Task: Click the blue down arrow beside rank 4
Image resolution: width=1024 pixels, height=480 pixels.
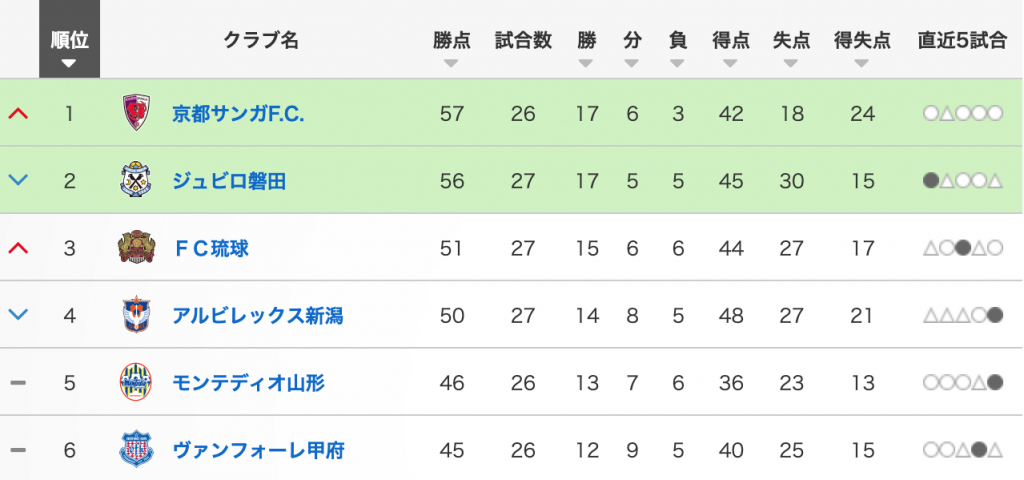Action: coord(18,316)
